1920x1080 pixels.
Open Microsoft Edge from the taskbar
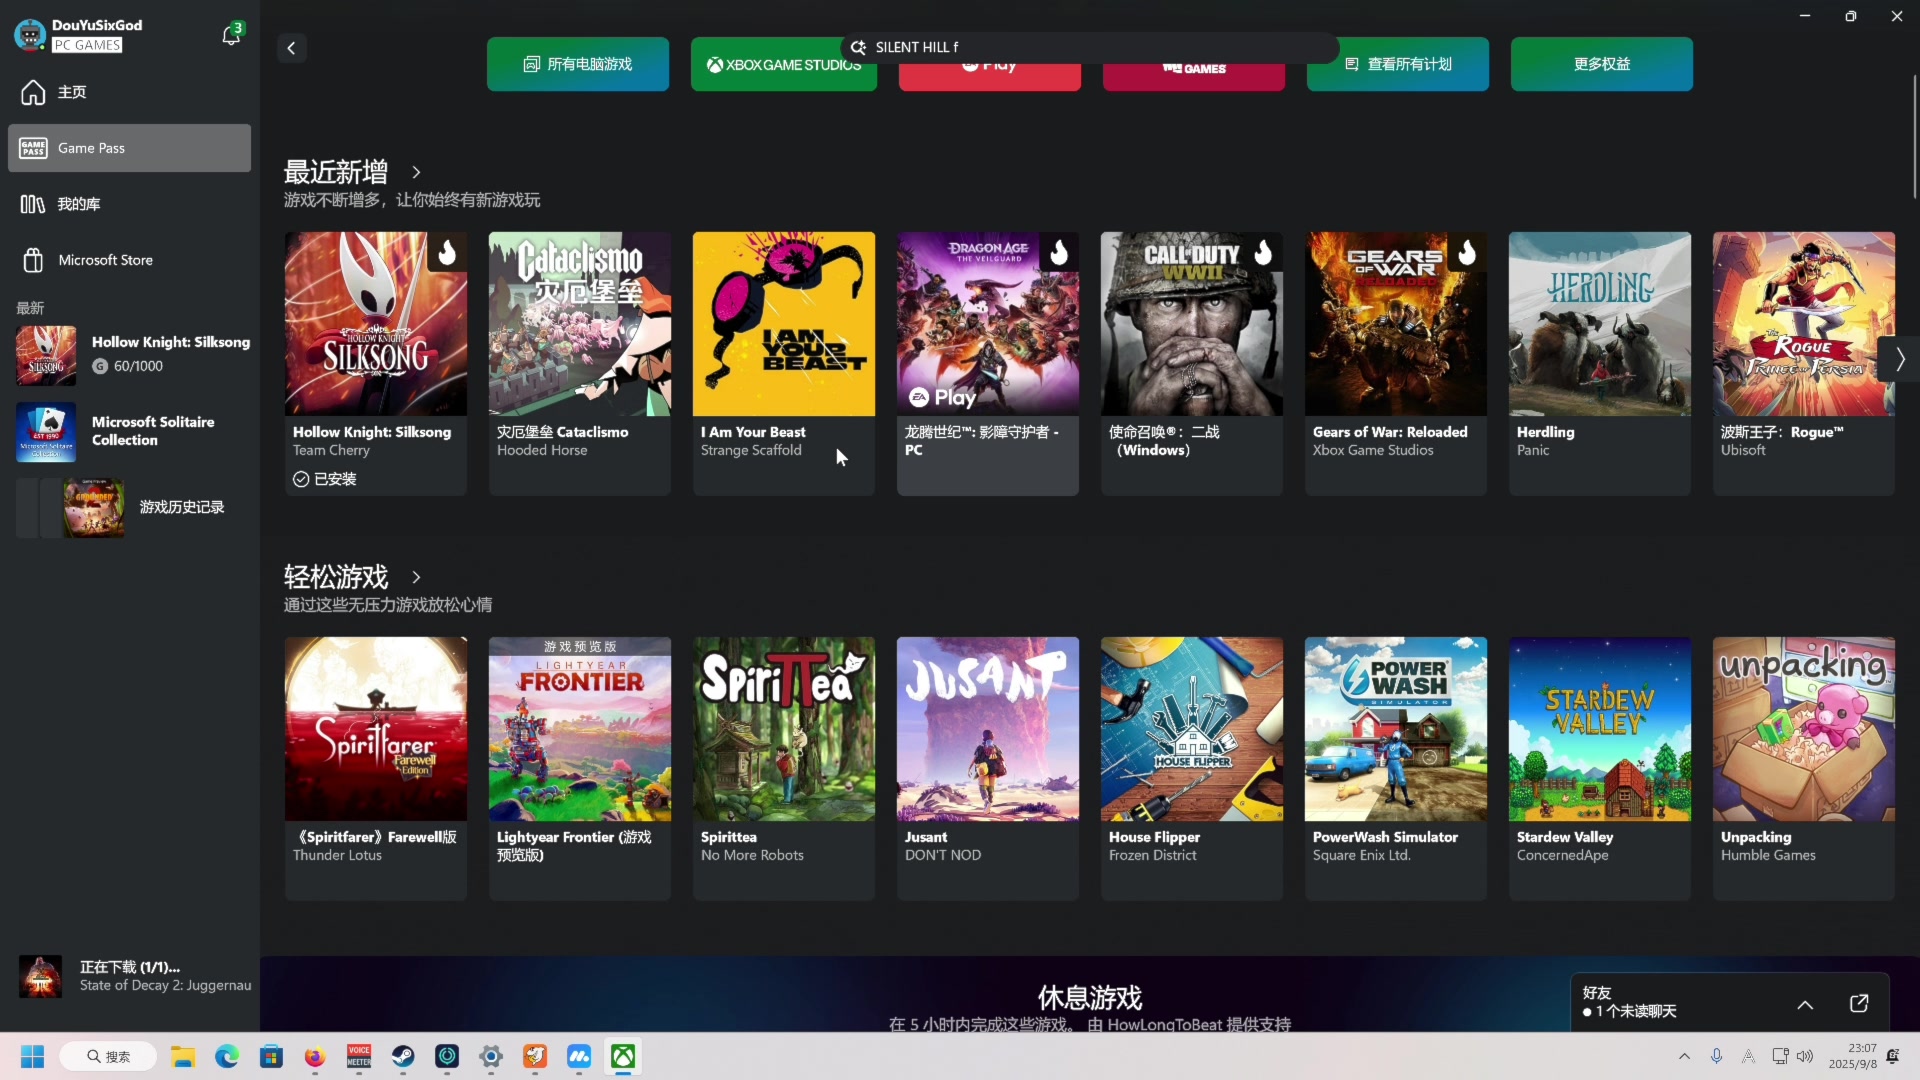pos(227,1056)
